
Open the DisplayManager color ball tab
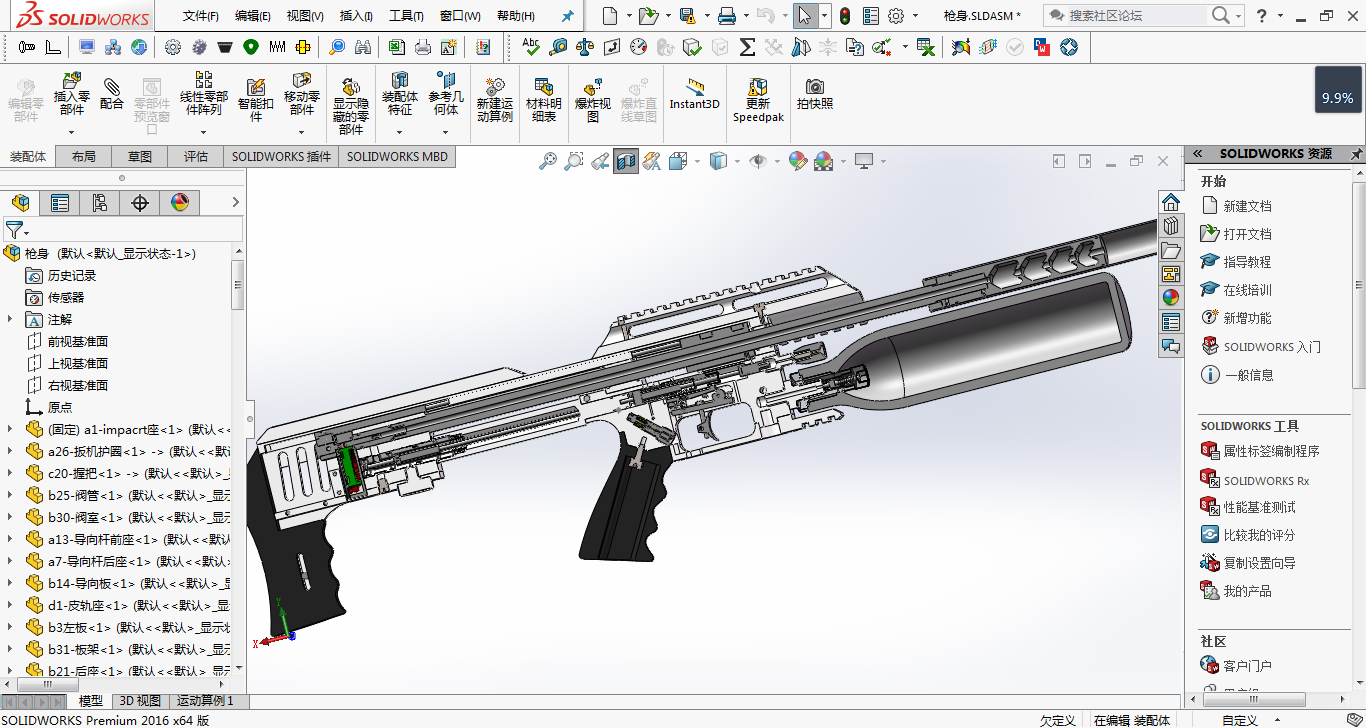pos(180,203)
